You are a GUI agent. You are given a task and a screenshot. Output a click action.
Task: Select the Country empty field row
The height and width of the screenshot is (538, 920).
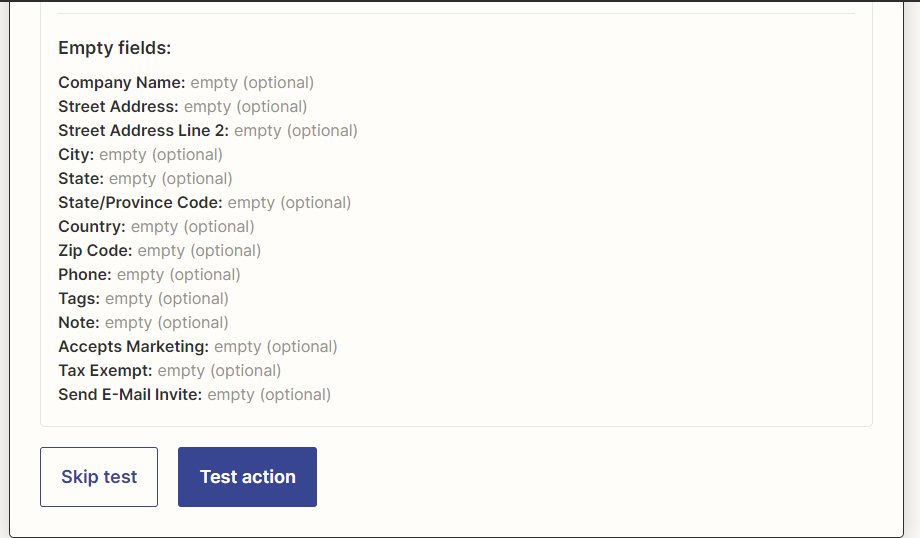(x=156, y=227)
